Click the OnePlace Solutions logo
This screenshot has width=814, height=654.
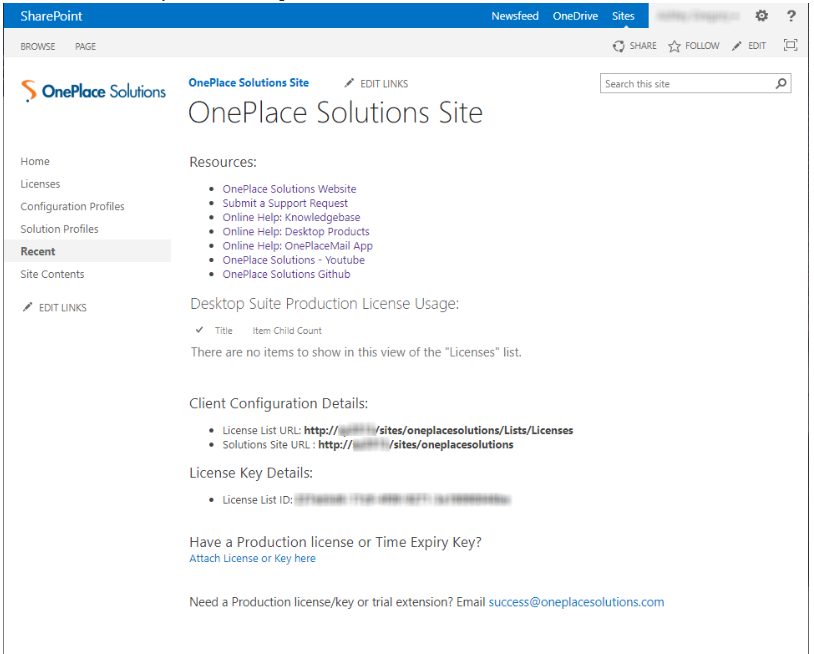pyautogui.click(x=94, y=91)
